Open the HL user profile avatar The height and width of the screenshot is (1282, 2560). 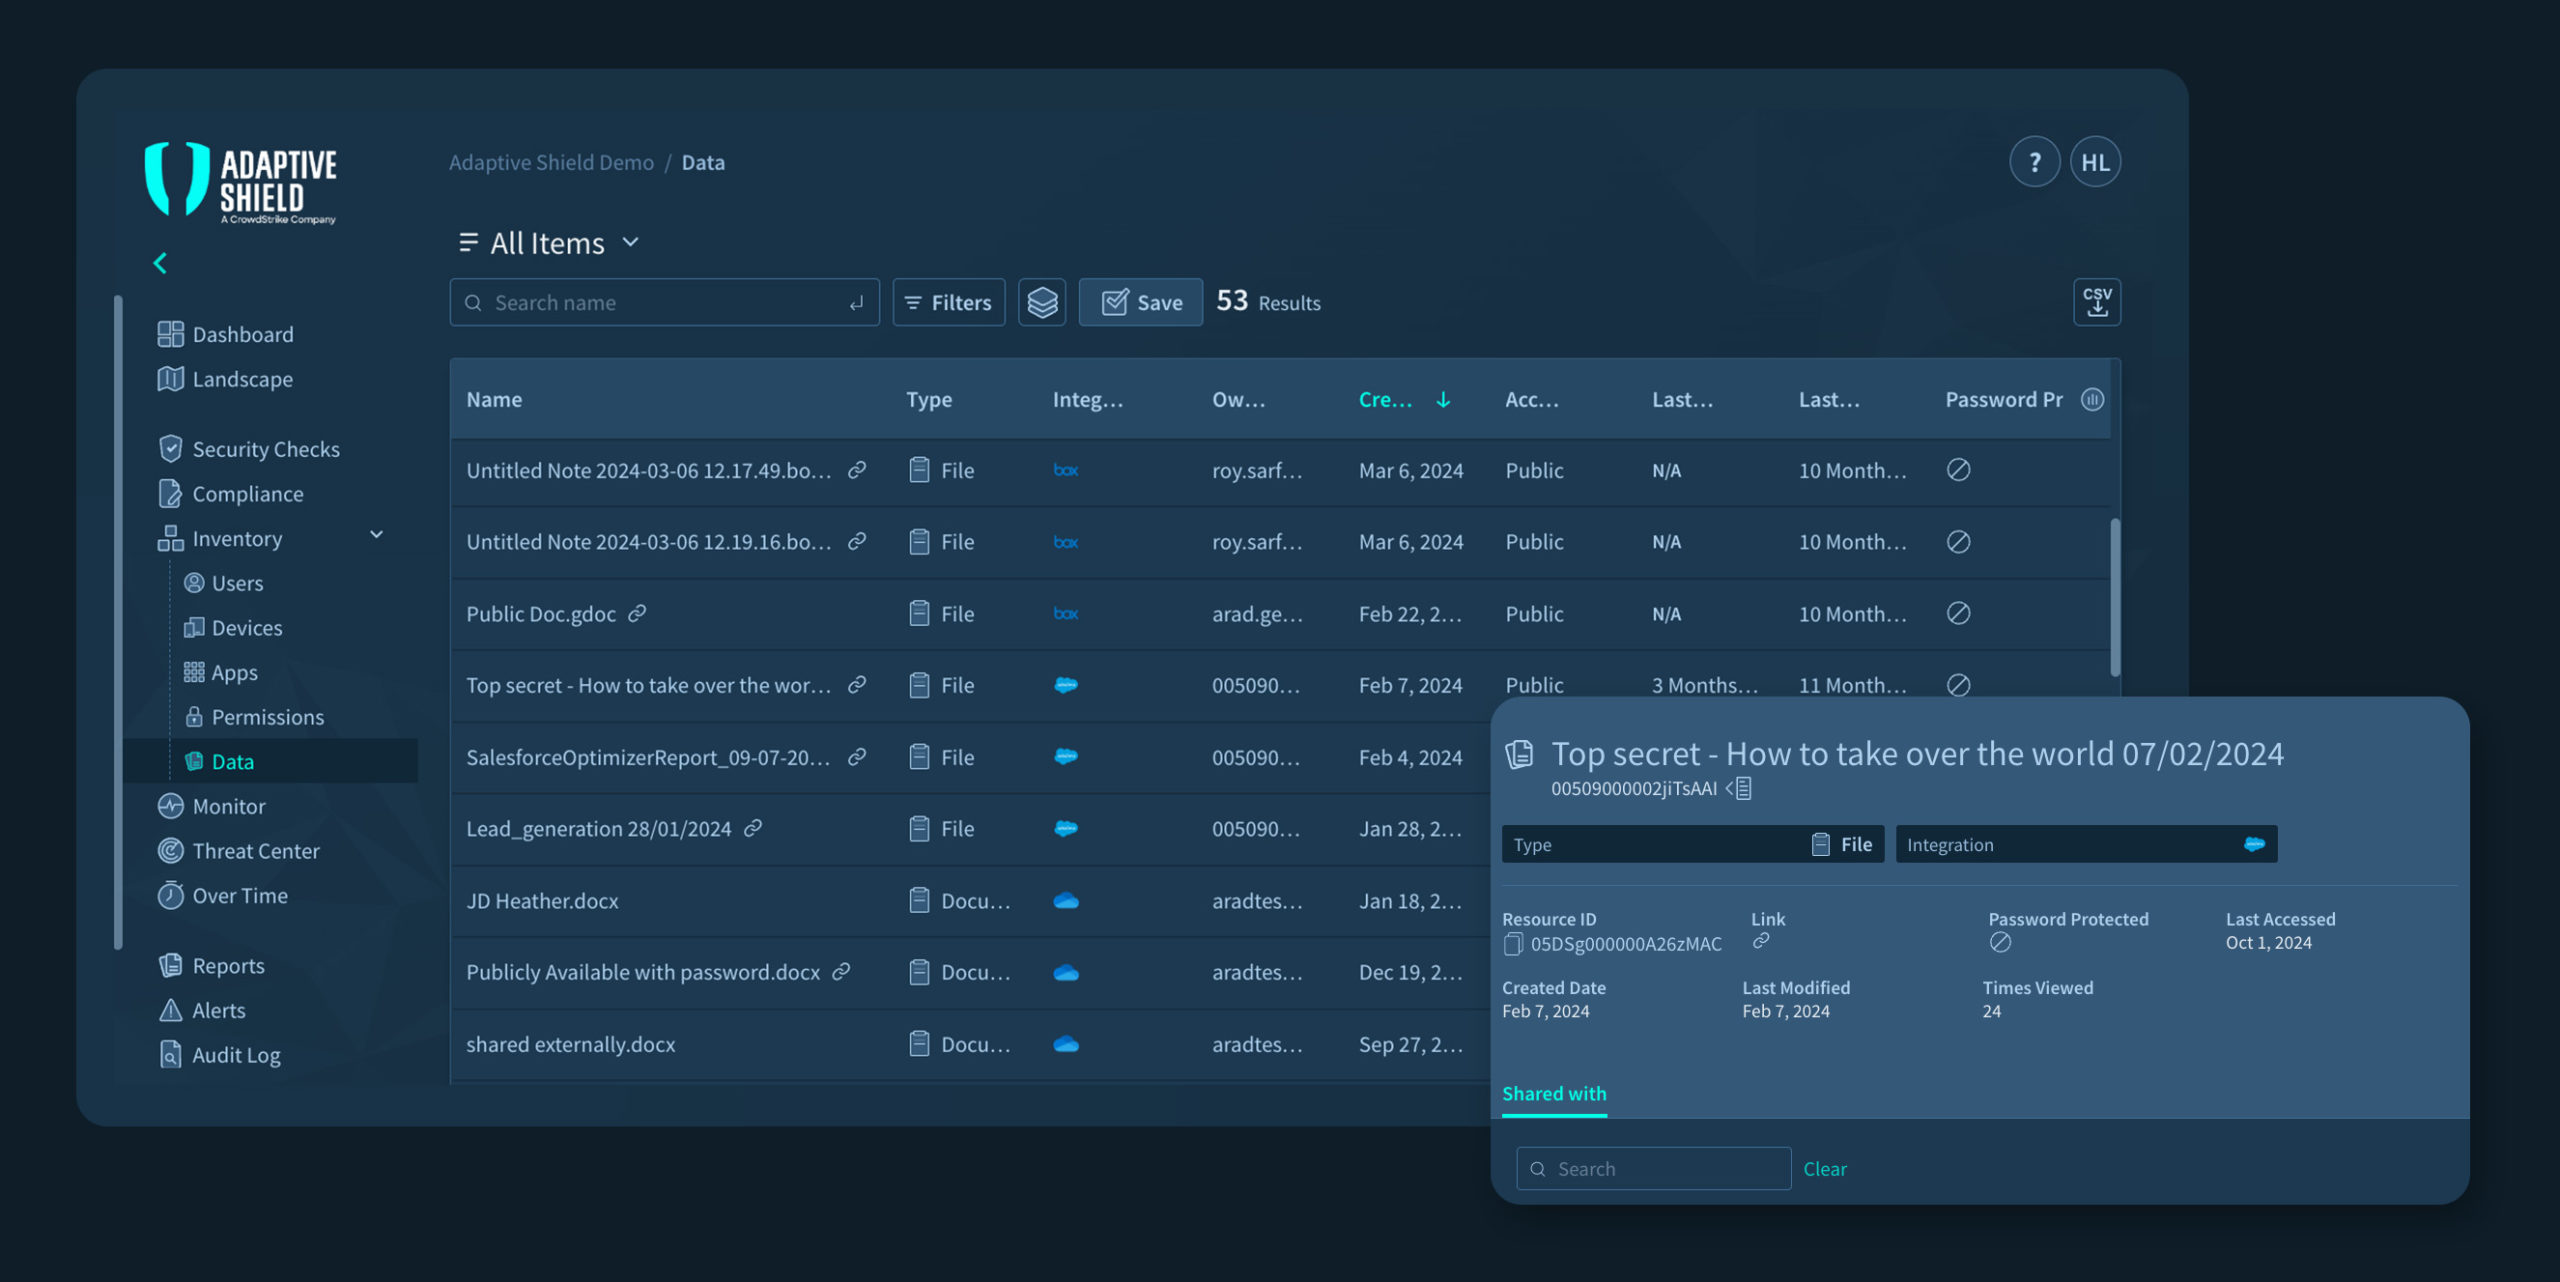tap(2095, 162)
